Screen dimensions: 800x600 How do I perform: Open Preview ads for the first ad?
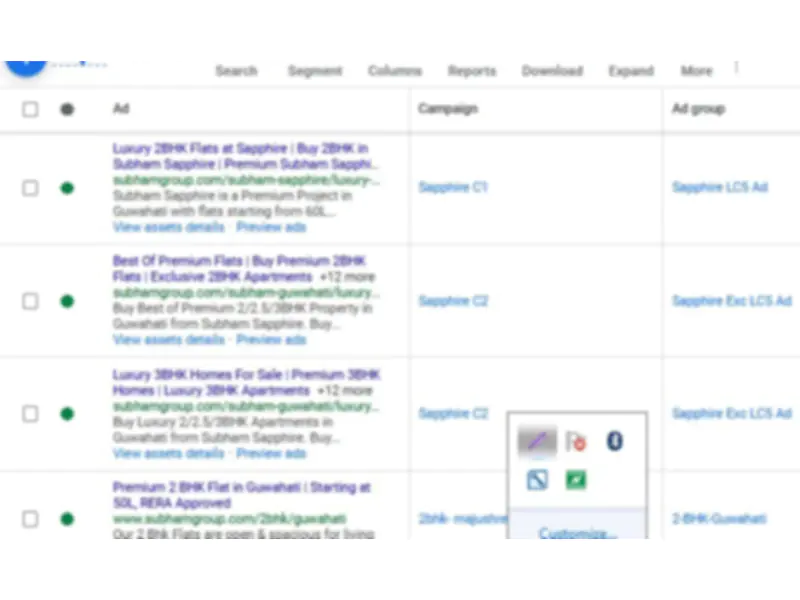click(270, 228)
